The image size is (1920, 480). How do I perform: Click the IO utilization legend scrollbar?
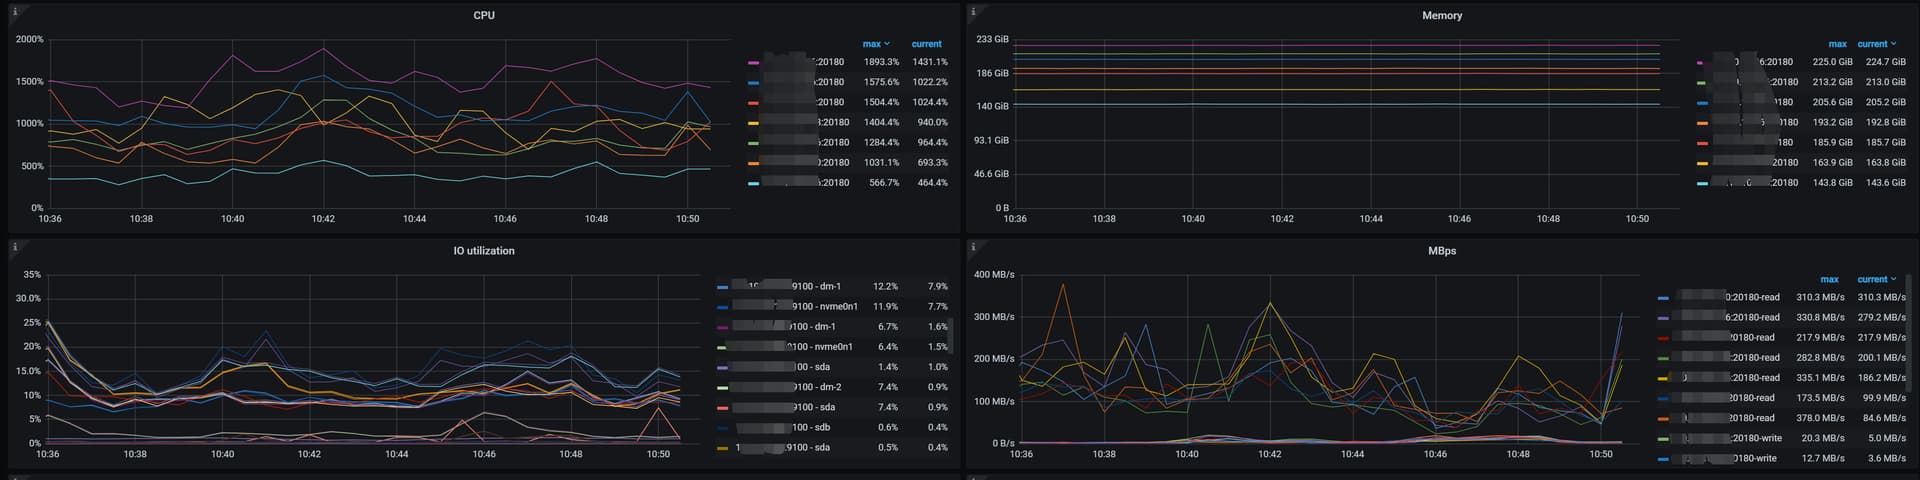point(951,335)
